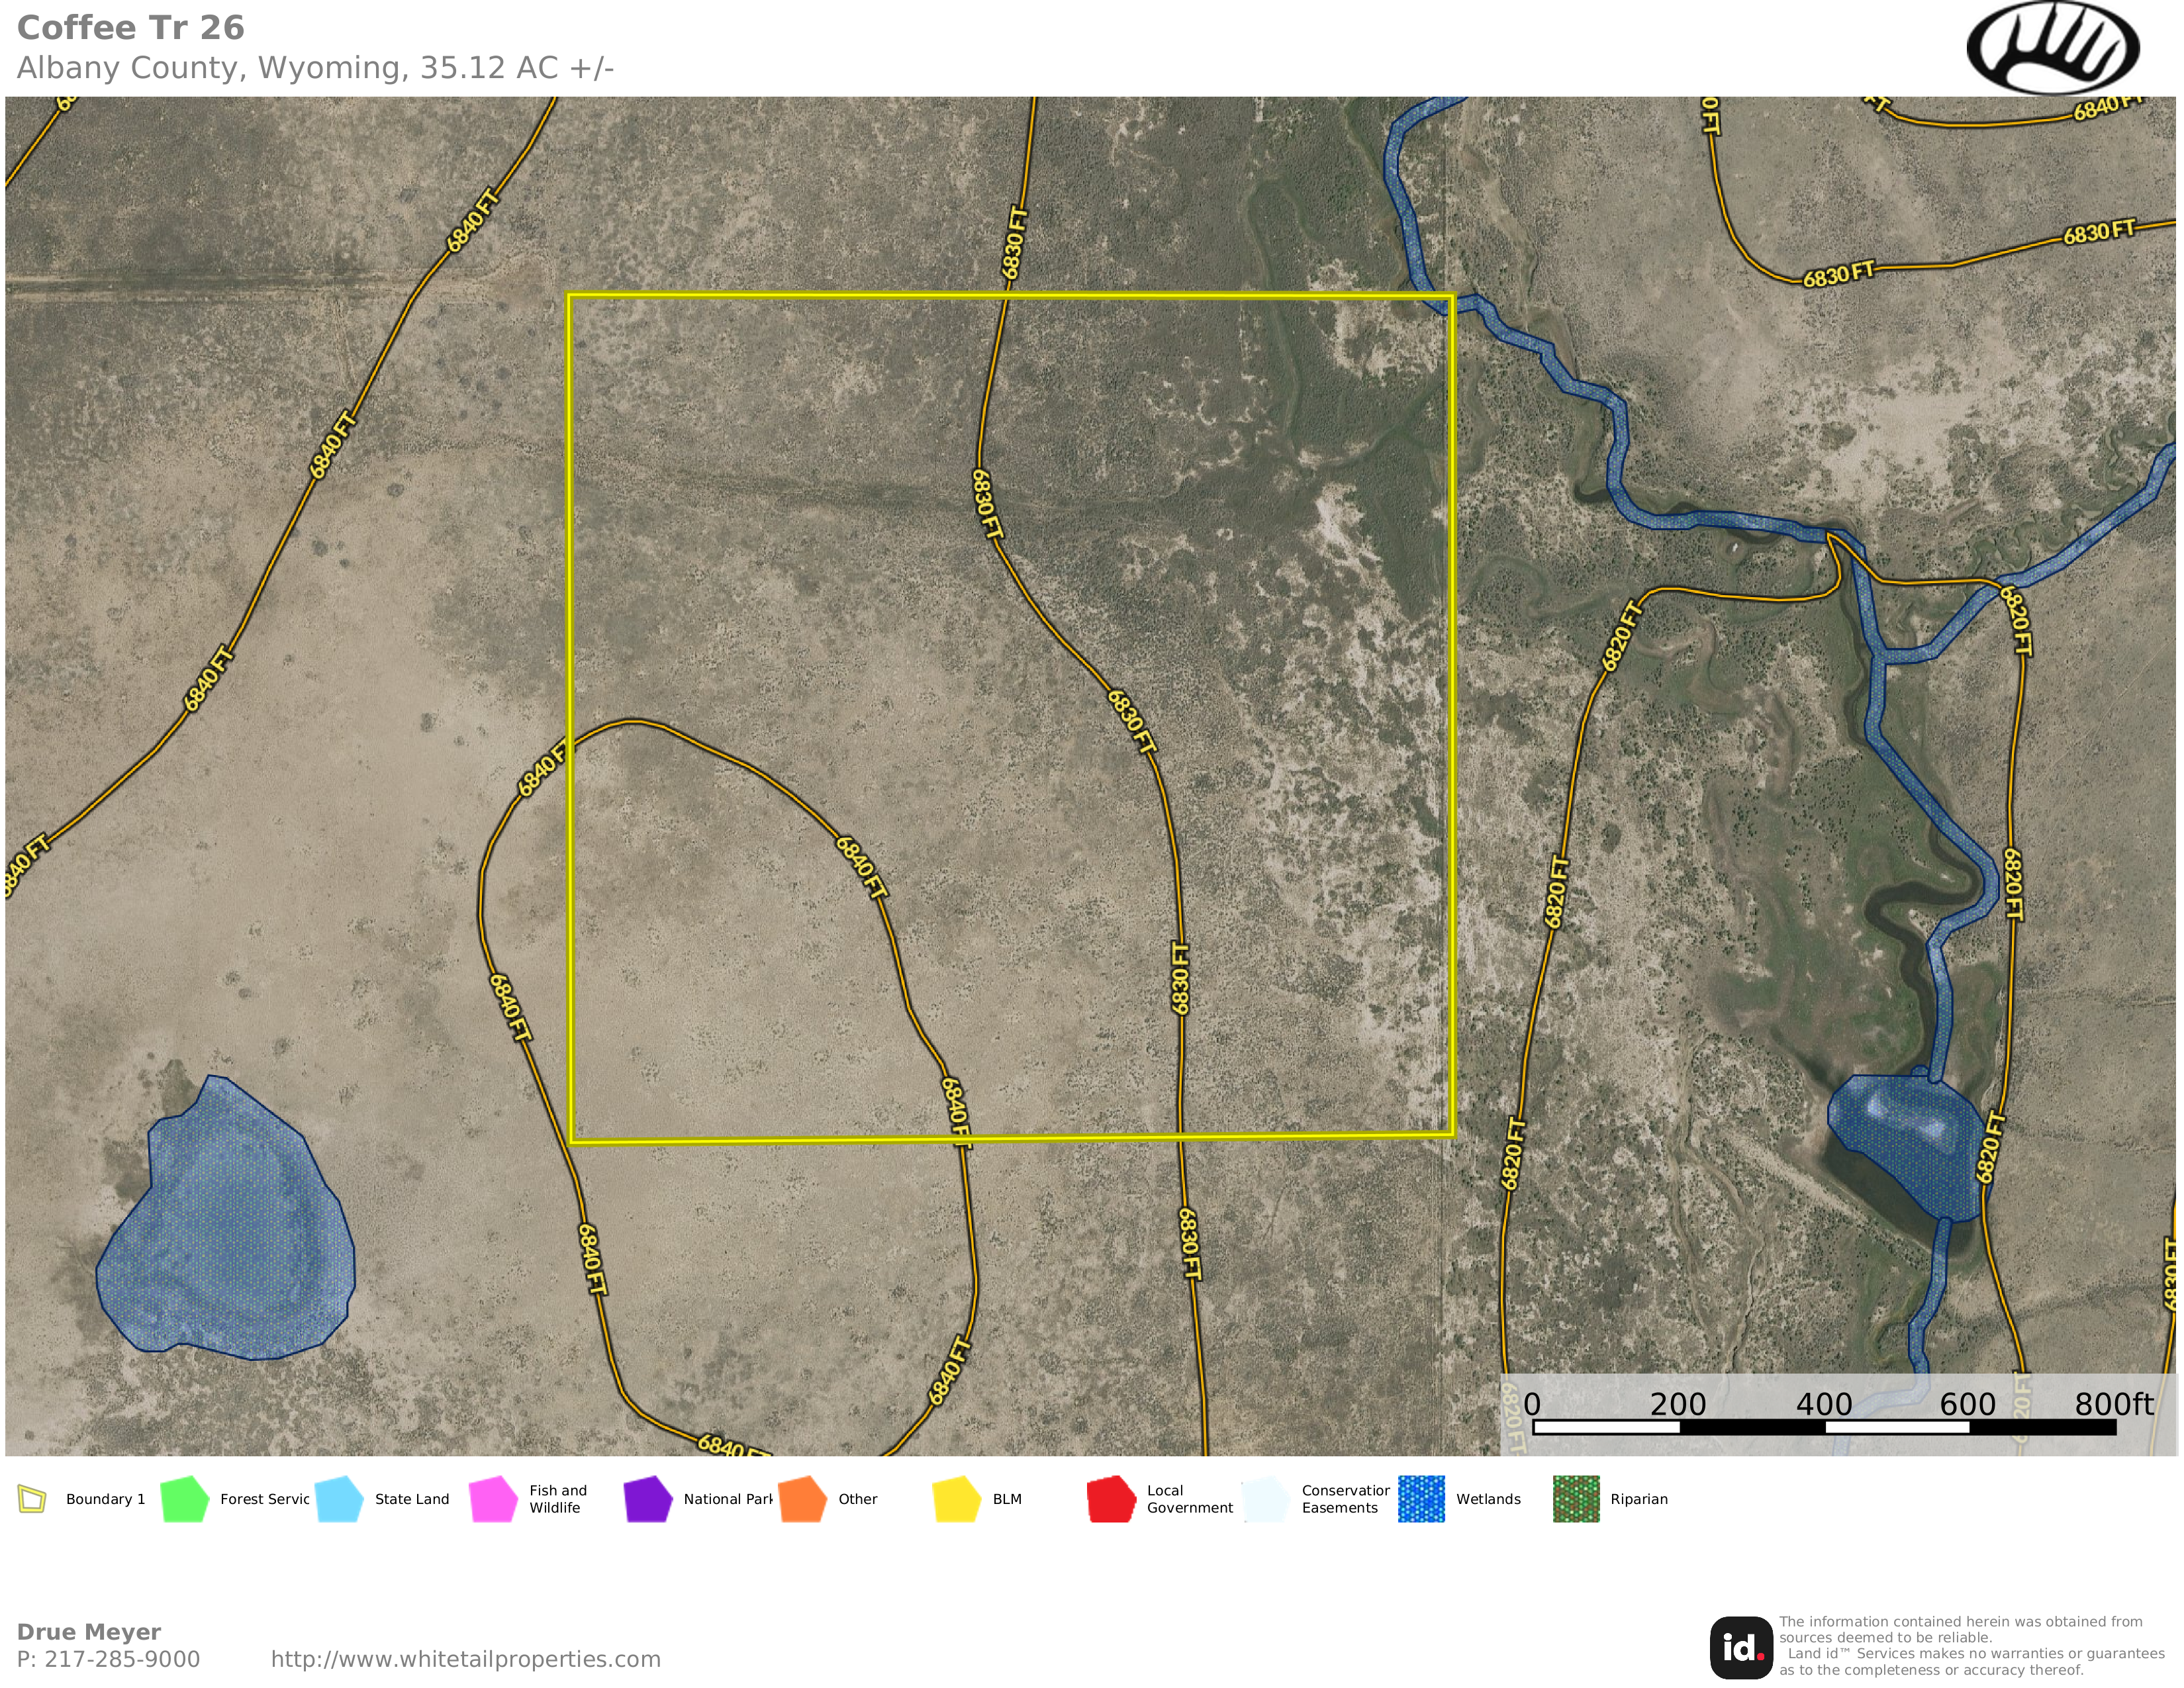Click the State Land blue legend swatch
The width and height of the screenshot is (2184, 1688).
point(339,1499)
